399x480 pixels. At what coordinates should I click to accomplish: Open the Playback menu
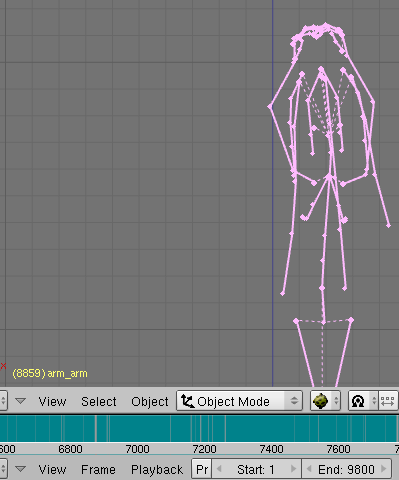tap(157, 470)
